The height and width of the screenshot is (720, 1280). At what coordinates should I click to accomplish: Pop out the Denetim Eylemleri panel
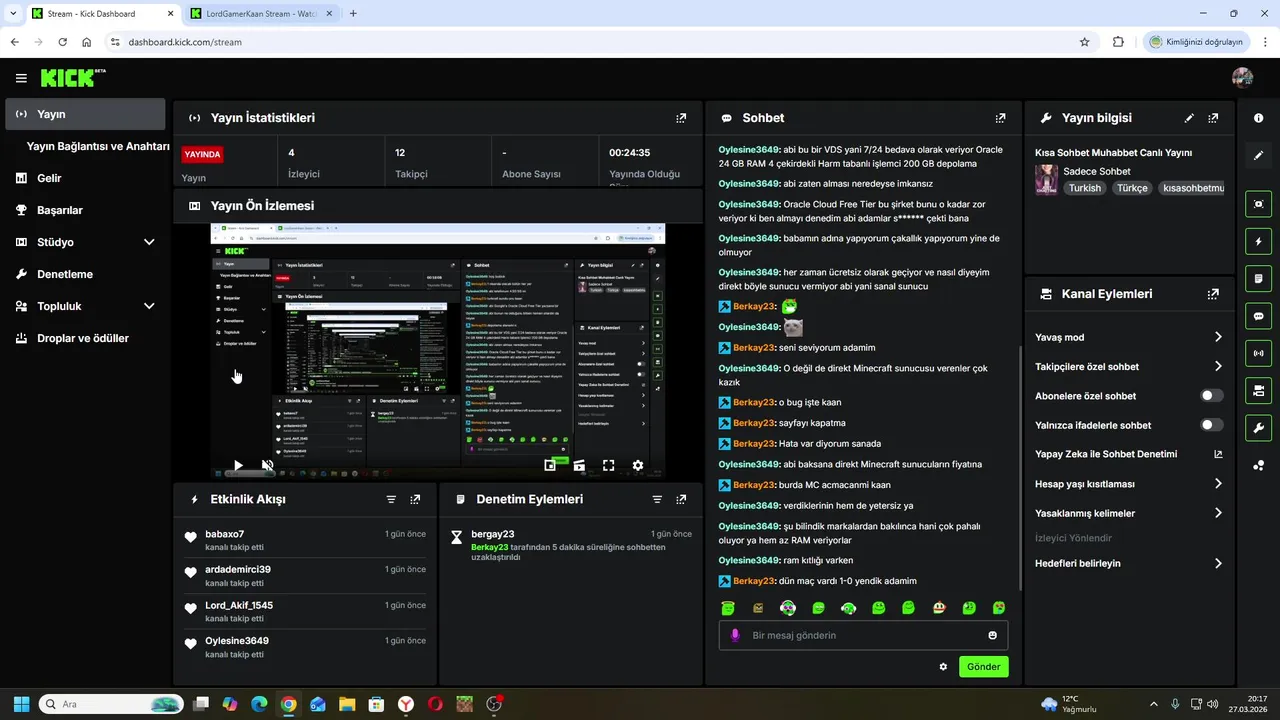tap(681, 499)
